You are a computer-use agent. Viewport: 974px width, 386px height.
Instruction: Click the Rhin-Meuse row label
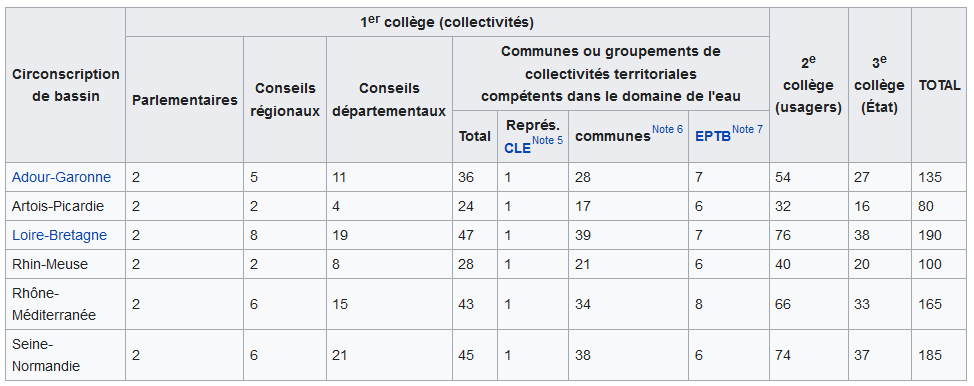(50, 264)
